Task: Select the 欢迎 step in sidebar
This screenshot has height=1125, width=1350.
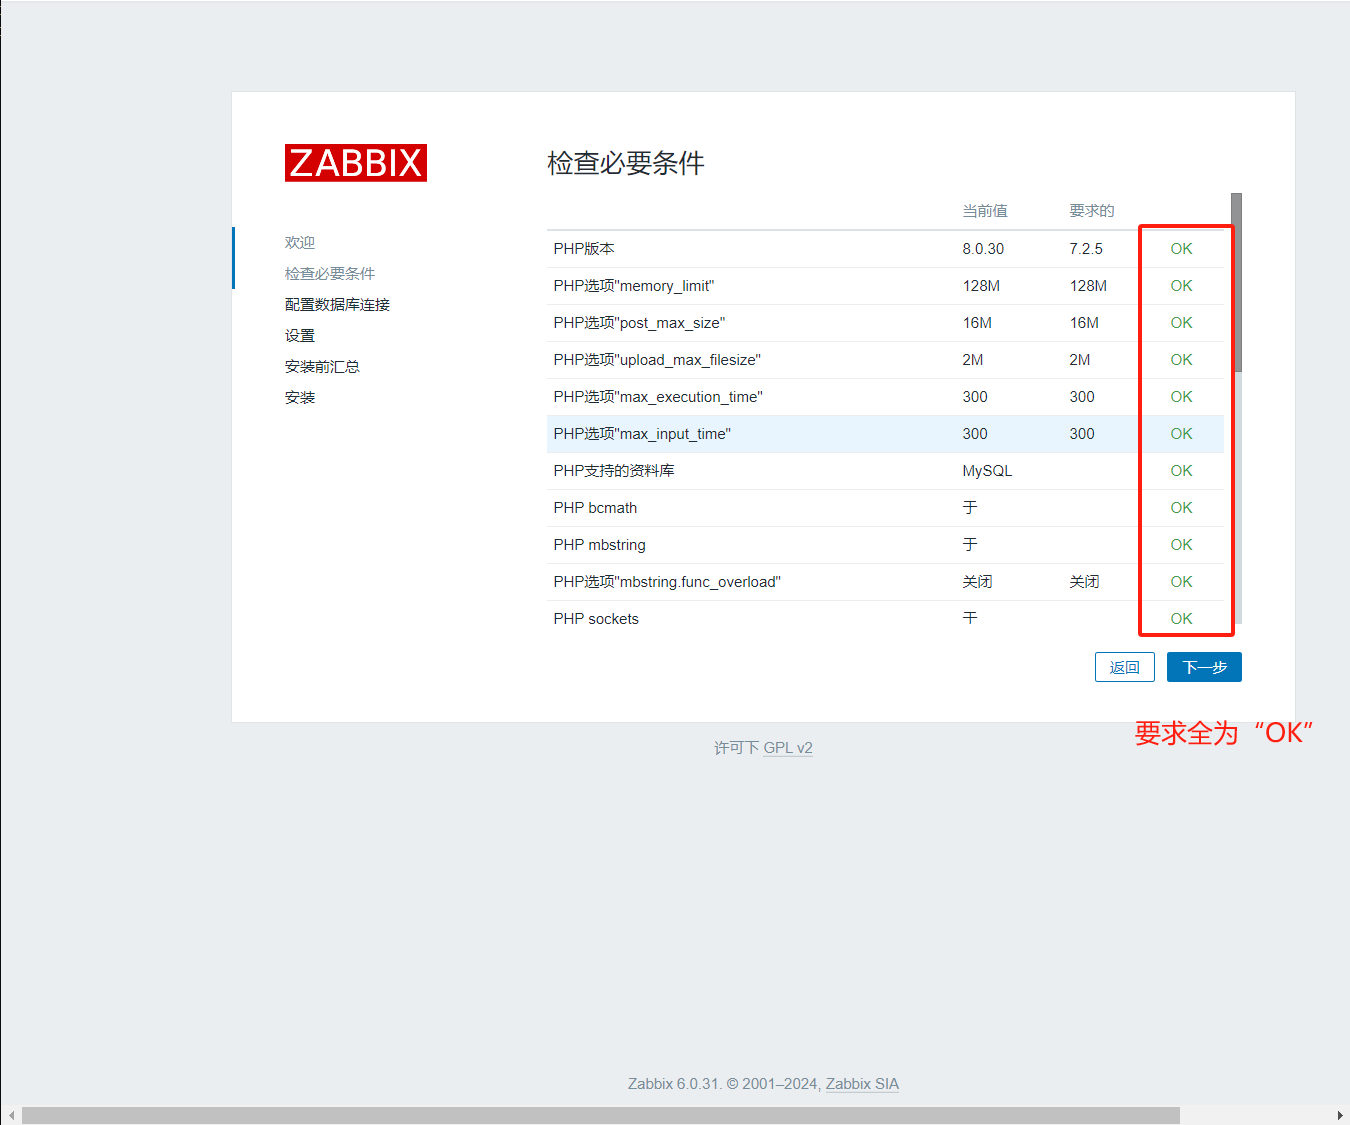Action: pos(300,243)
